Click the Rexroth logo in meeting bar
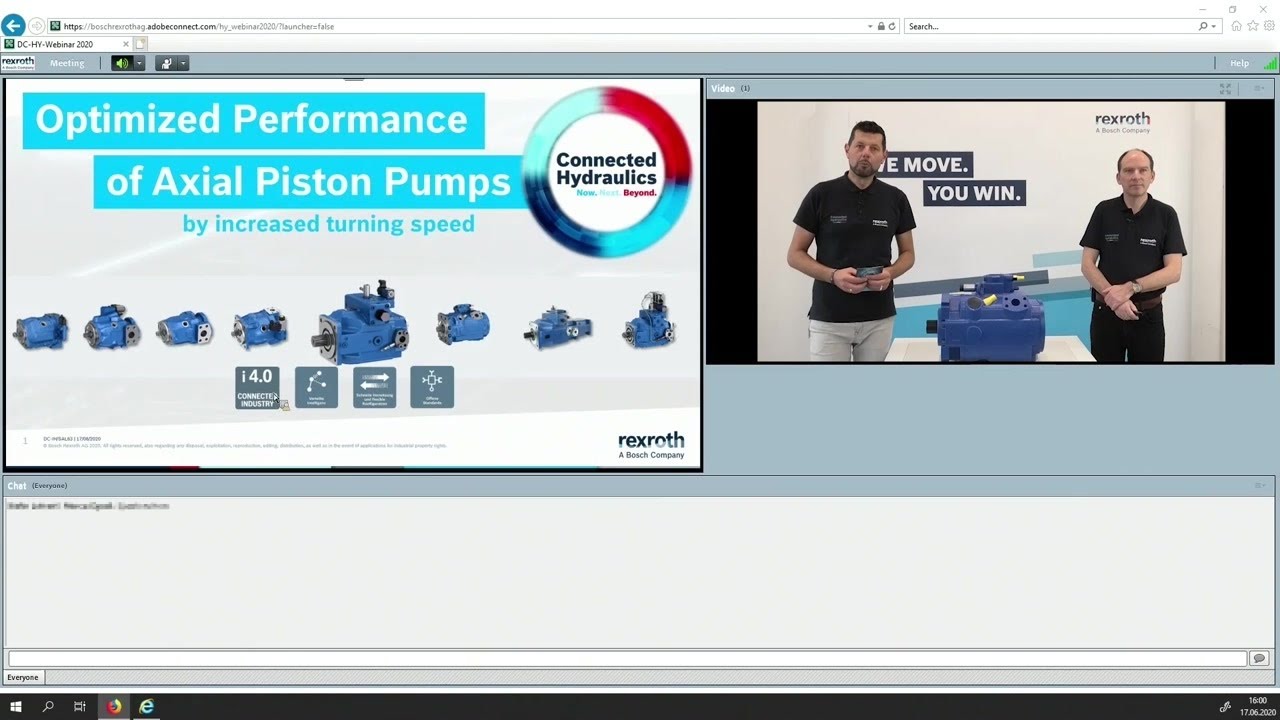The image size is (1280, 720). 18,63
